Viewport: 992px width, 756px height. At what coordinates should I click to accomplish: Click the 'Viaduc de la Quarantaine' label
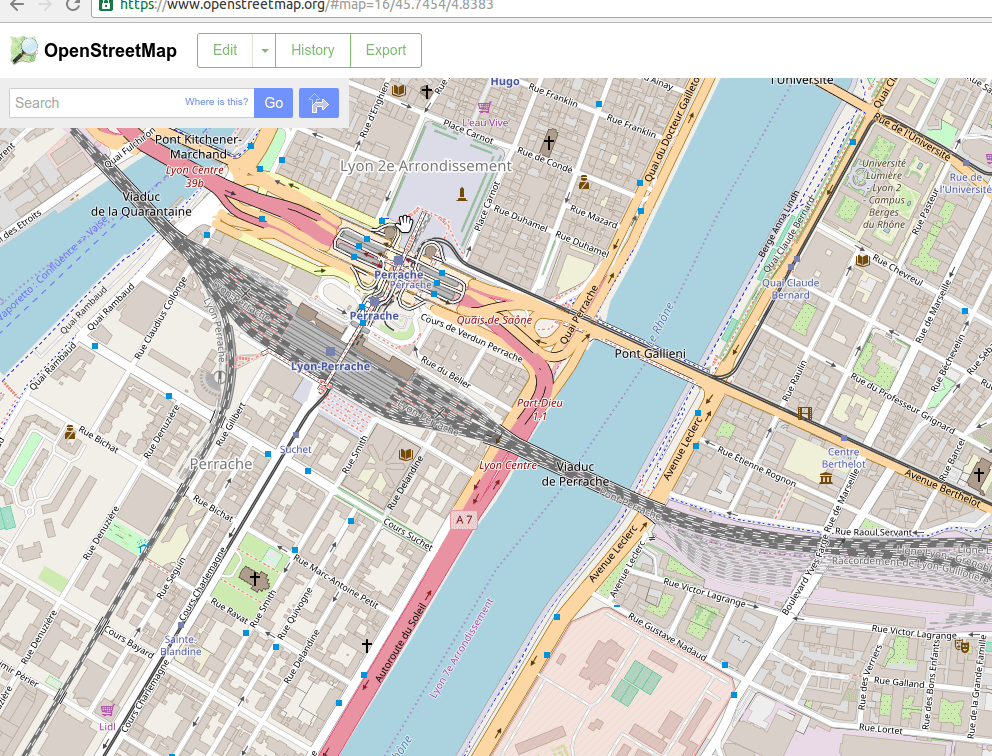141,204
